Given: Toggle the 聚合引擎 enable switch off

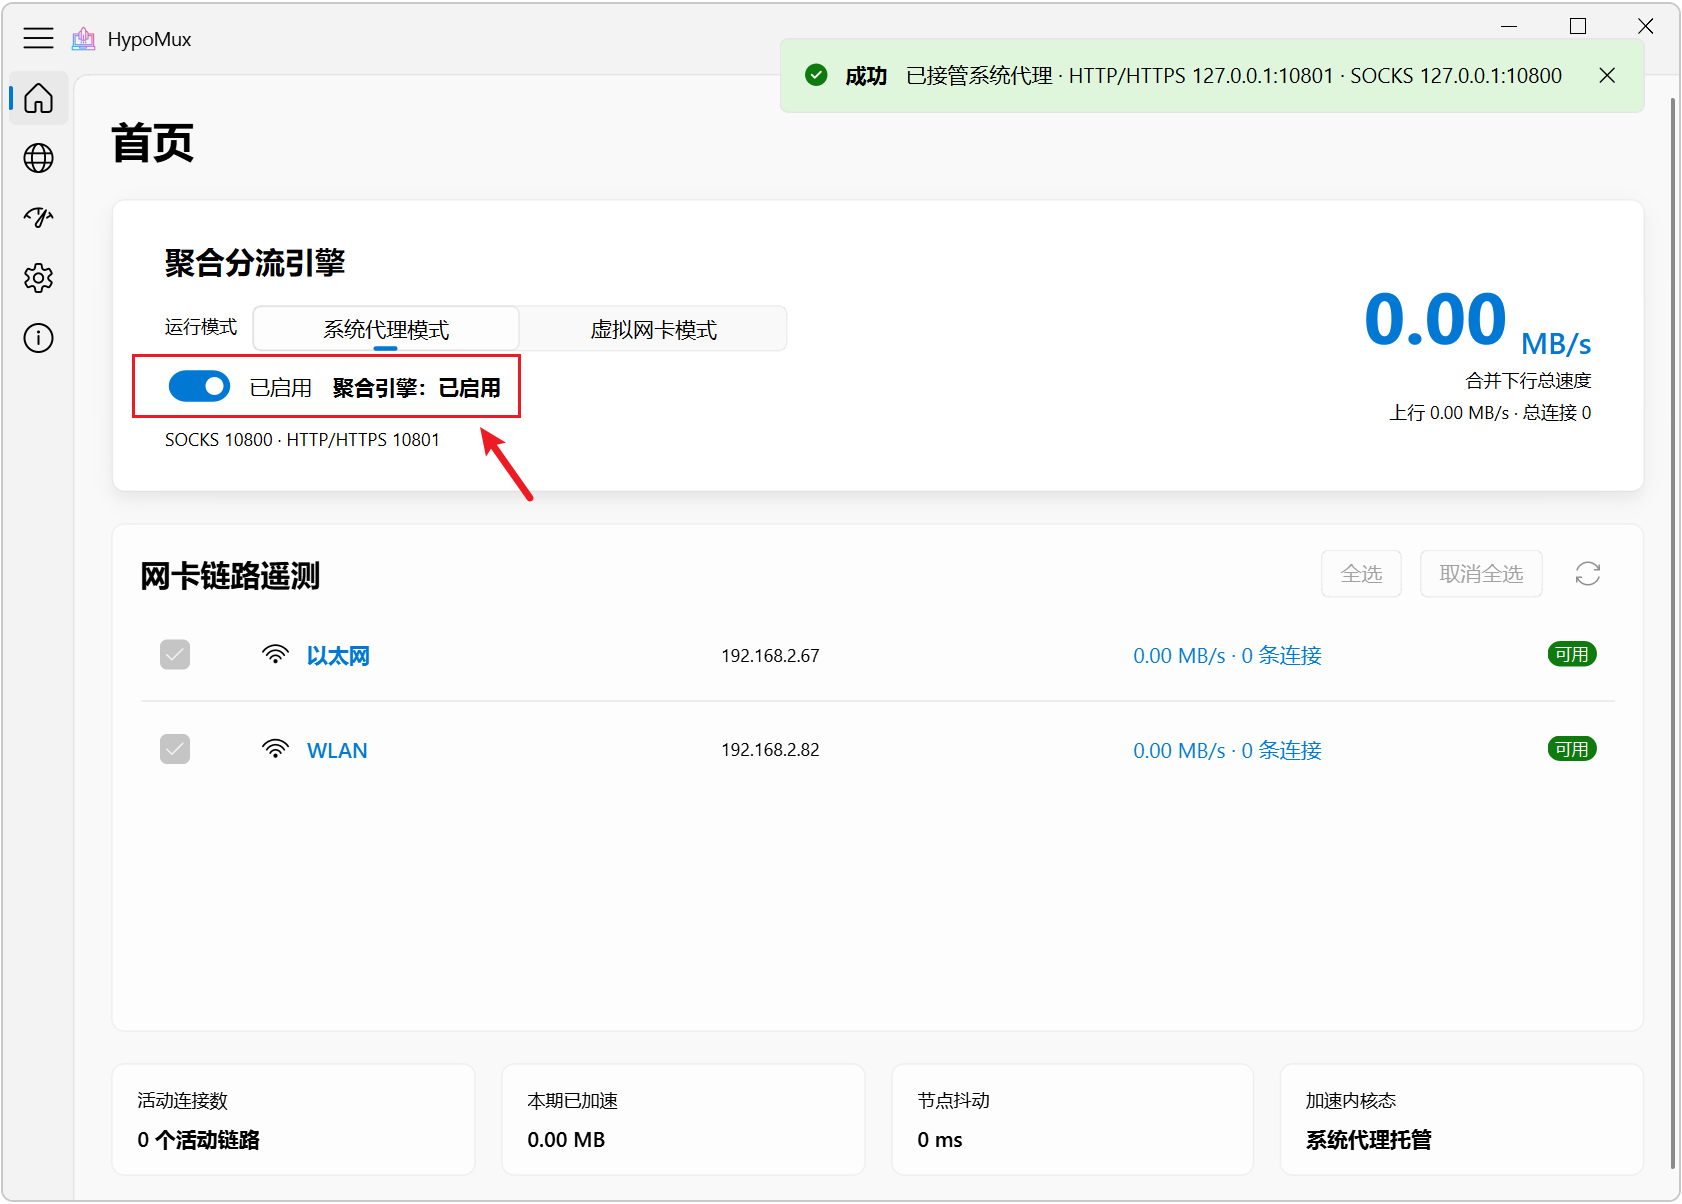Looking at the screenshot, I should [x=199, y=386].
